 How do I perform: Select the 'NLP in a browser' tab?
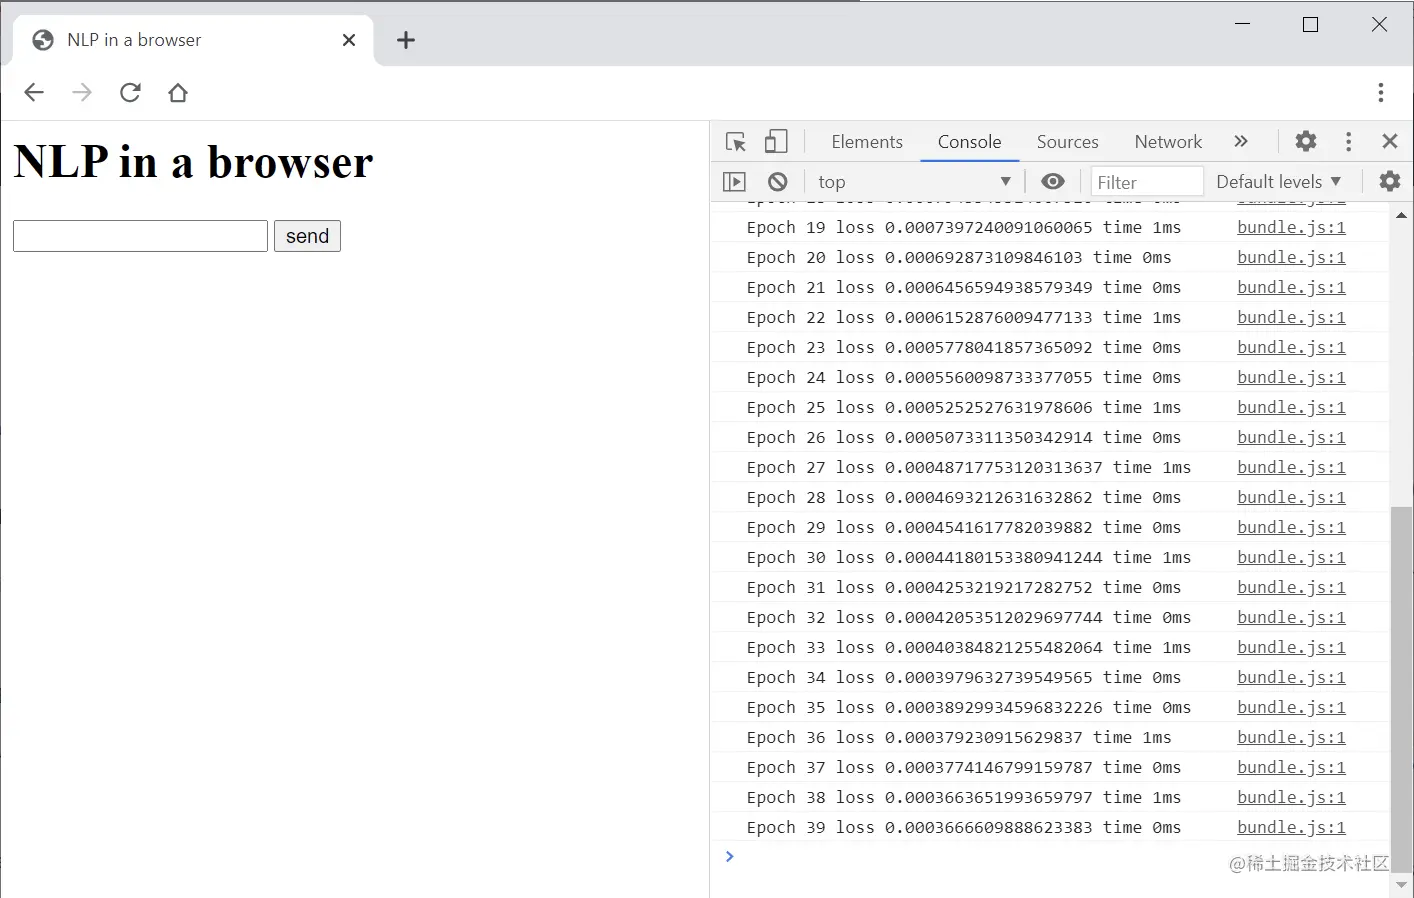click(194, 40)
